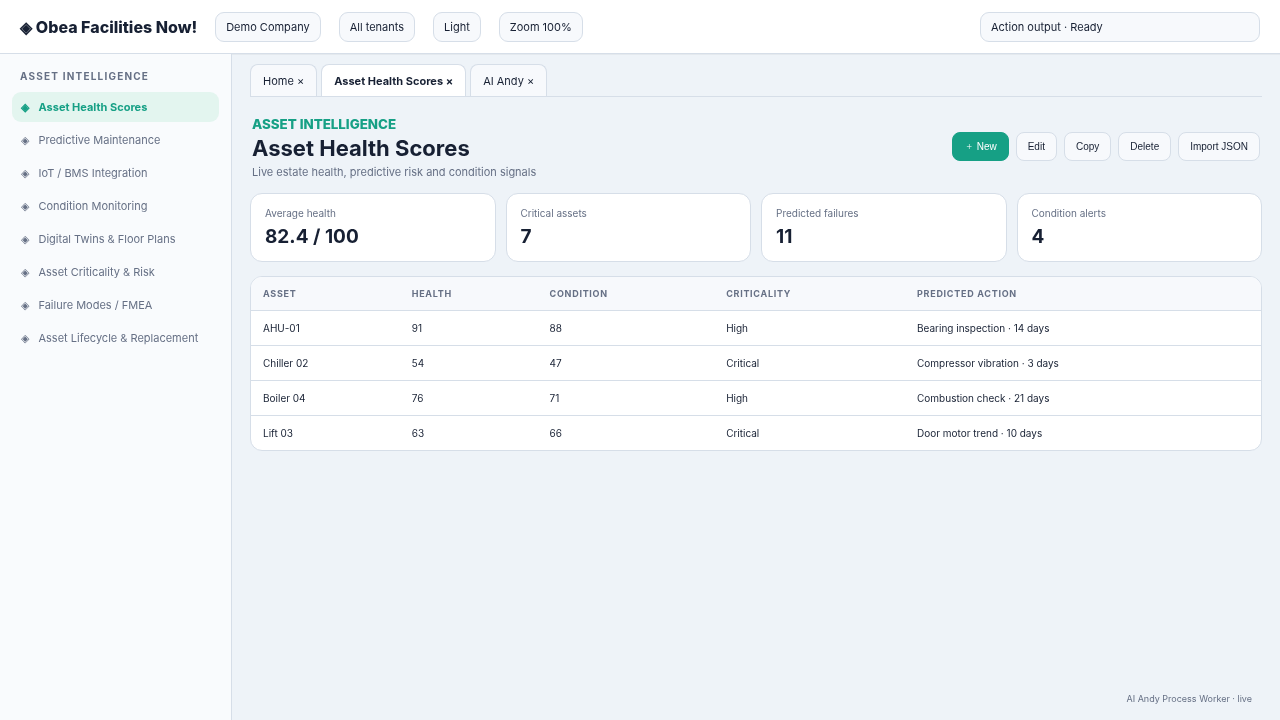Click the Edit button
The height and width of the screenshot is (720, 1280).
1036,146
